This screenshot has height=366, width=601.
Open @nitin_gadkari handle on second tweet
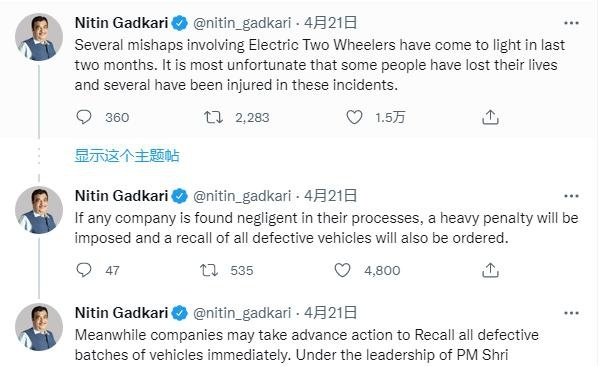point(242,196)
